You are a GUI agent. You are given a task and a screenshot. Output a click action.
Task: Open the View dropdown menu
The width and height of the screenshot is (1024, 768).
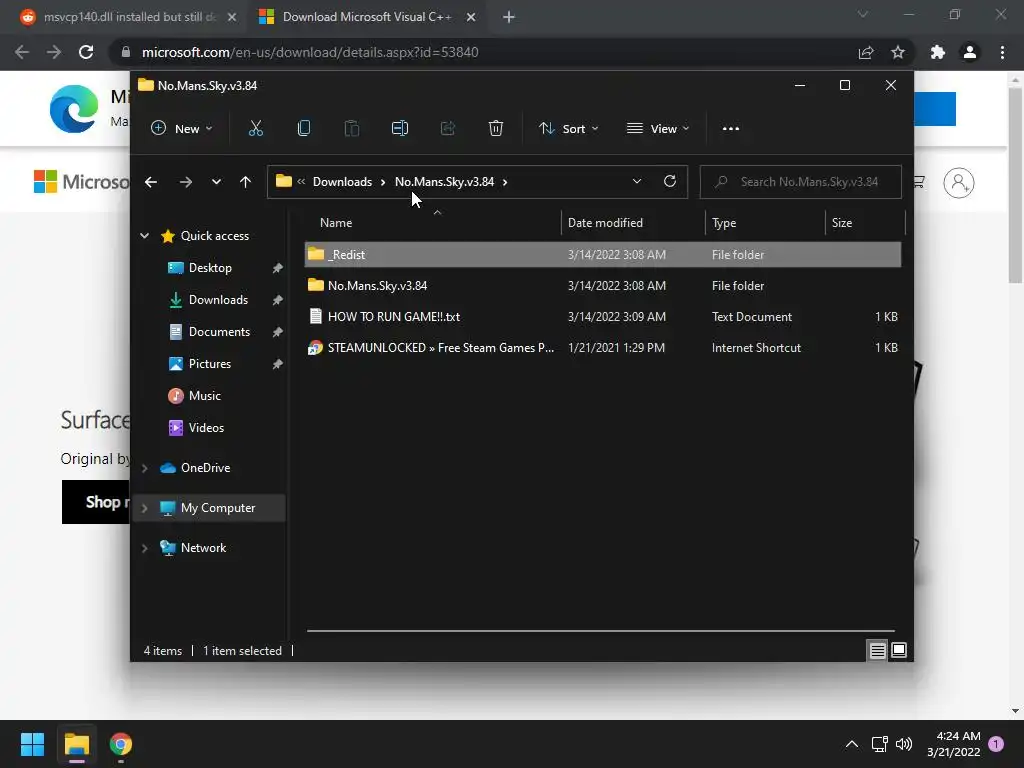pos(658,129)
